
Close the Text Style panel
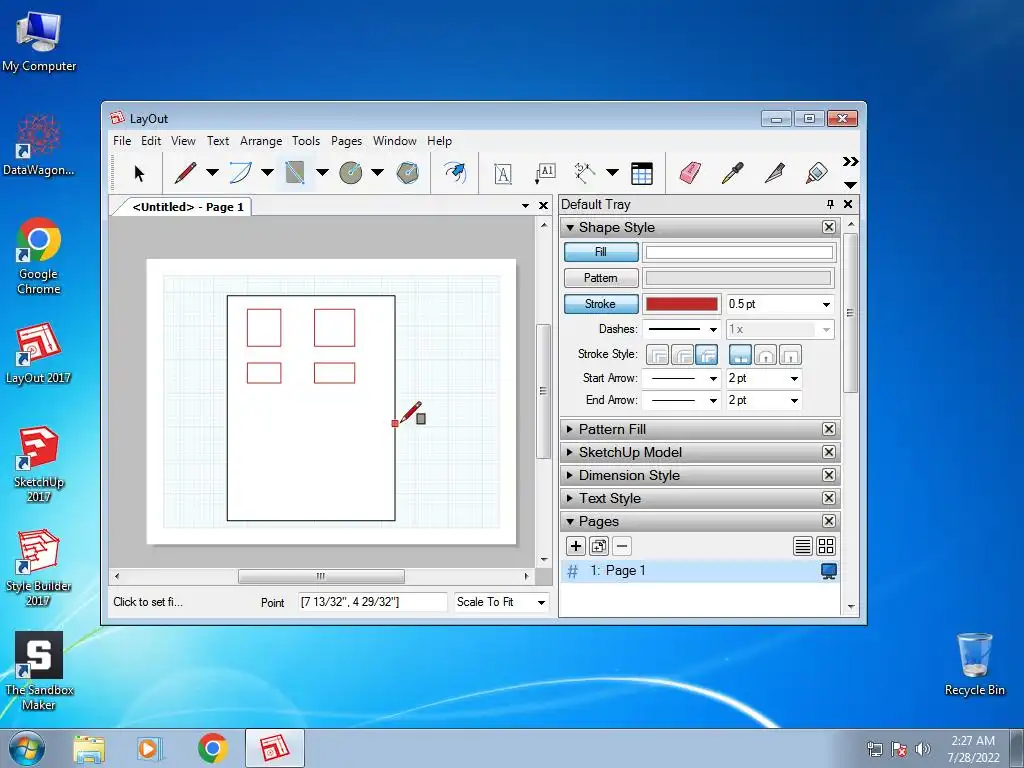(x=829, y=498)
